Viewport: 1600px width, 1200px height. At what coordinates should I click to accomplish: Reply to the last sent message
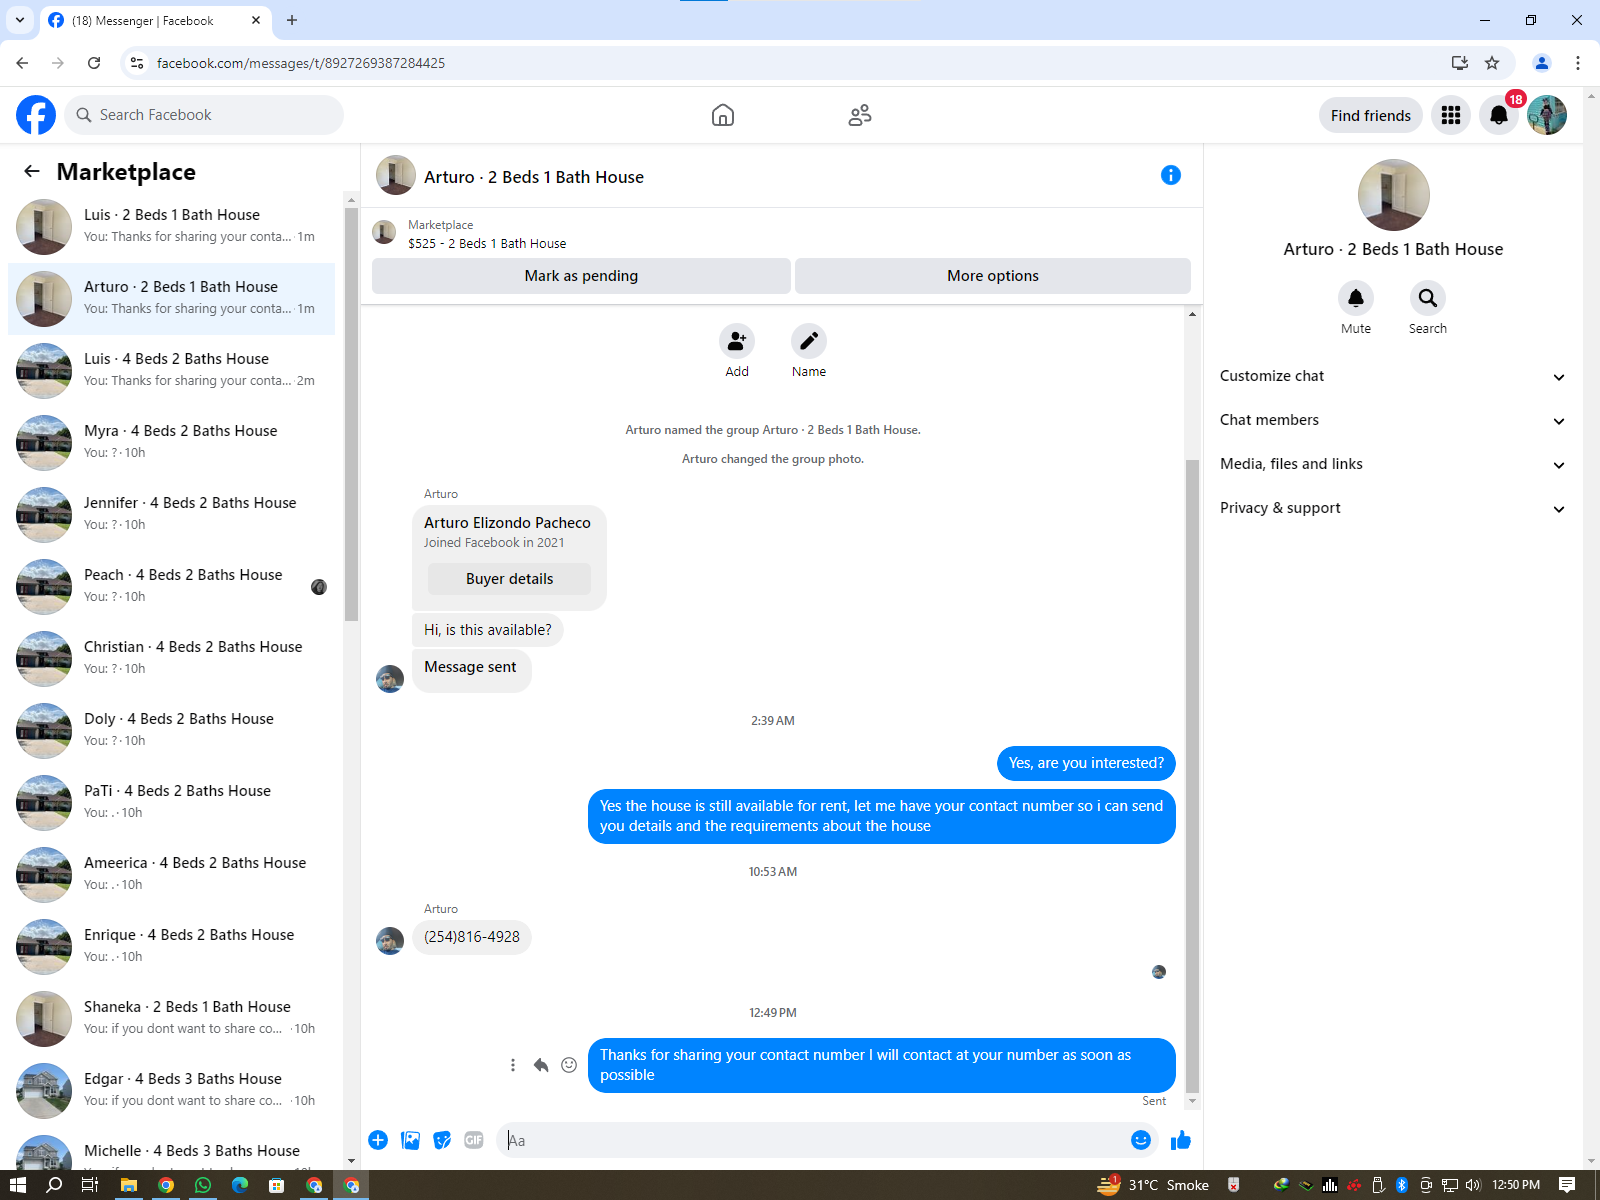coord(541,1065)
